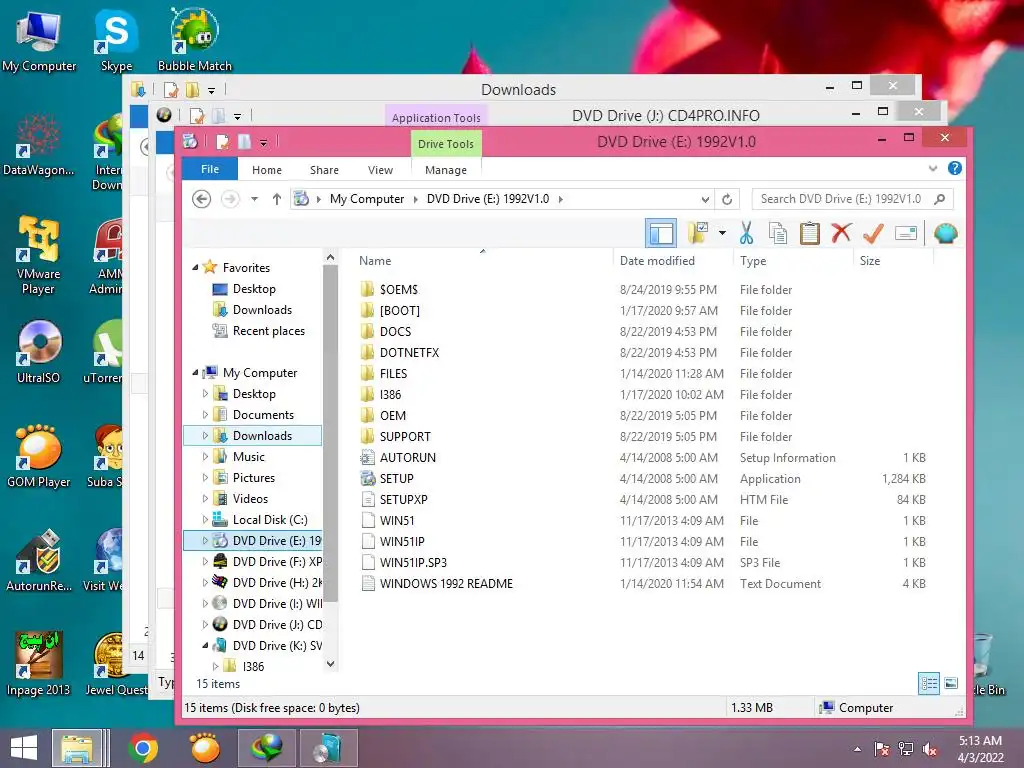The image size is (1024, 768).
Task: Open Google Chrome from the taskbar
Action: point(143,748)
